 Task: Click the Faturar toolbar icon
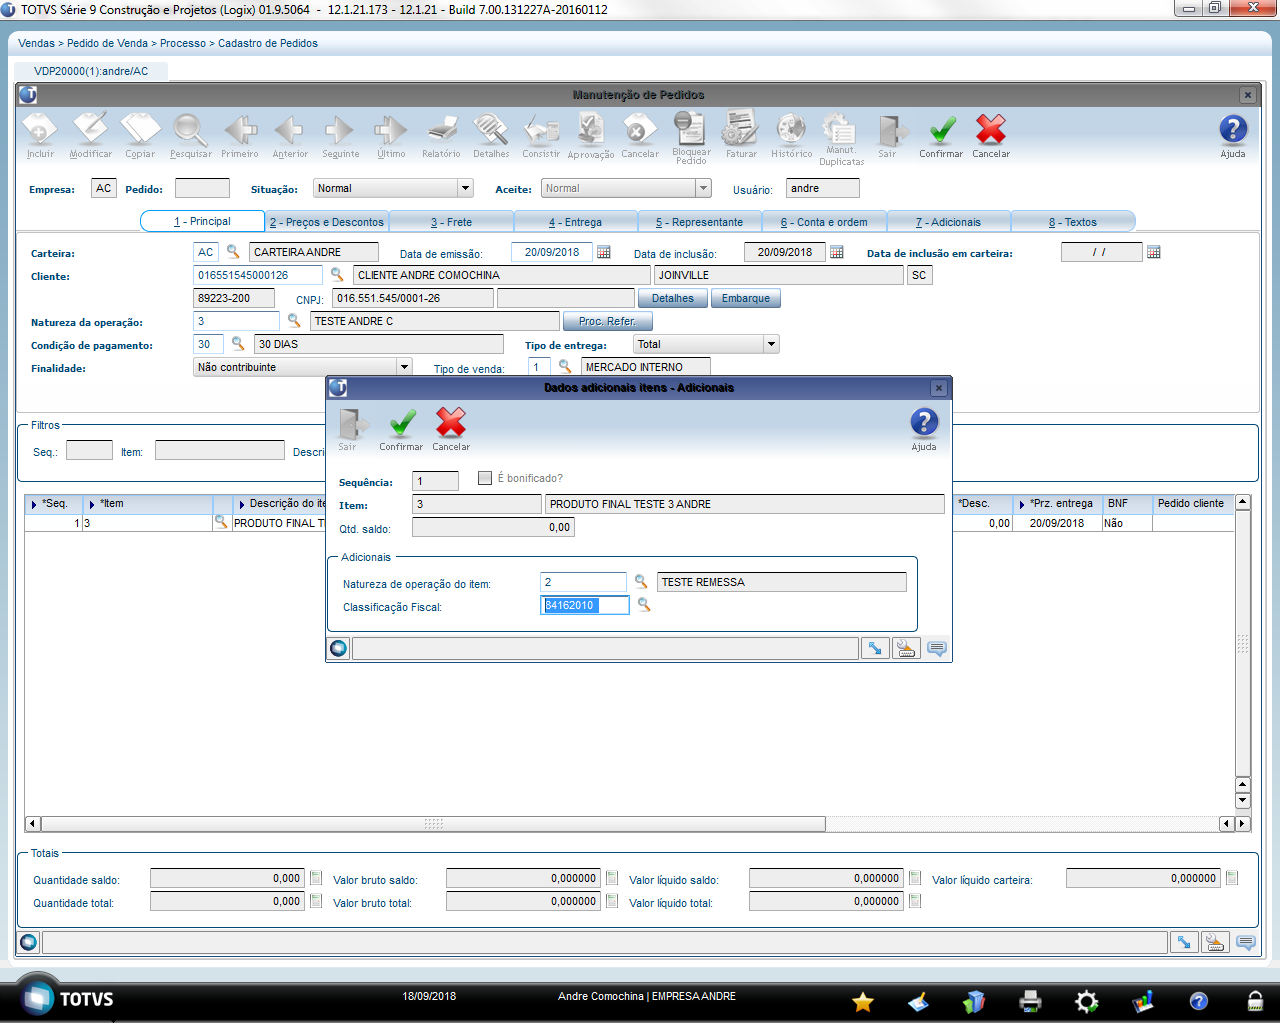click(741, 136)
